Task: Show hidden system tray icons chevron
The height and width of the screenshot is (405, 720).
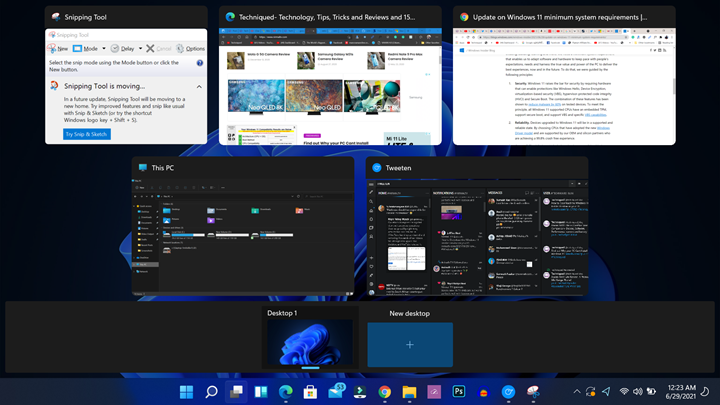Action: click(x=577, y=391)
